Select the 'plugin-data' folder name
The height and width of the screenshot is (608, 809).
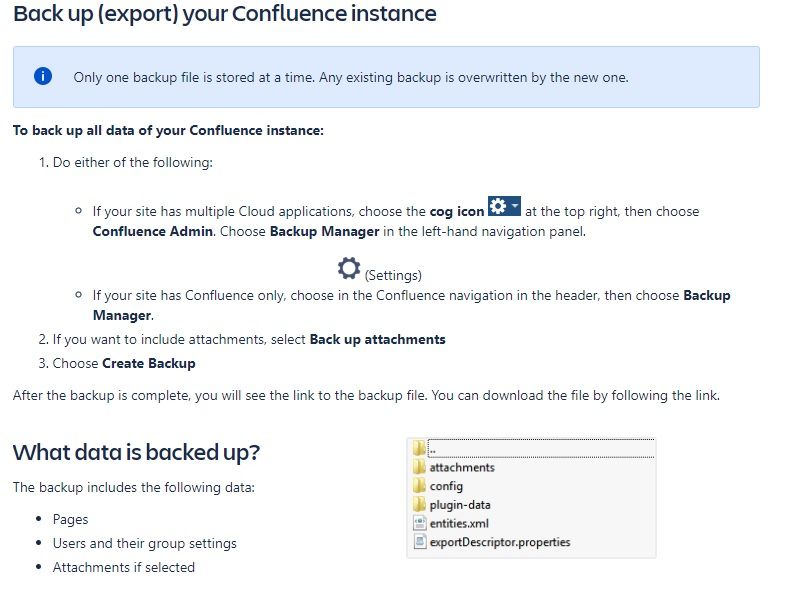(460, 505)
